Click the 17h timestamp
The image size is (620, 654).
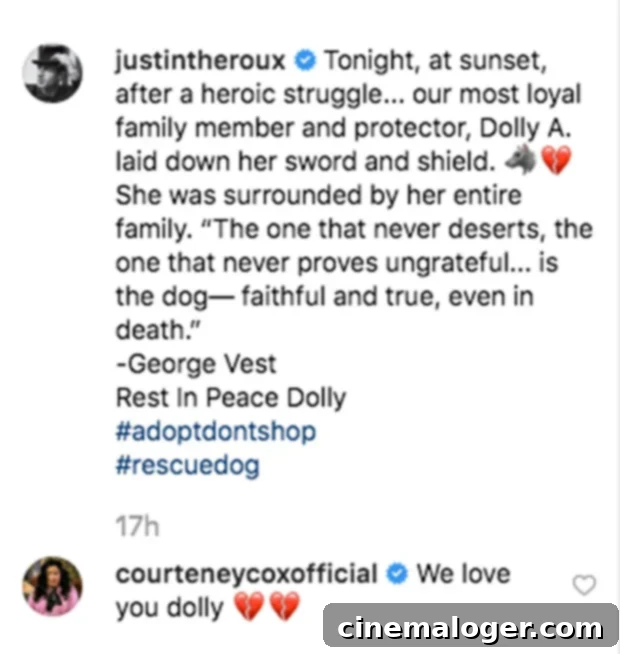tap(137, 526)
